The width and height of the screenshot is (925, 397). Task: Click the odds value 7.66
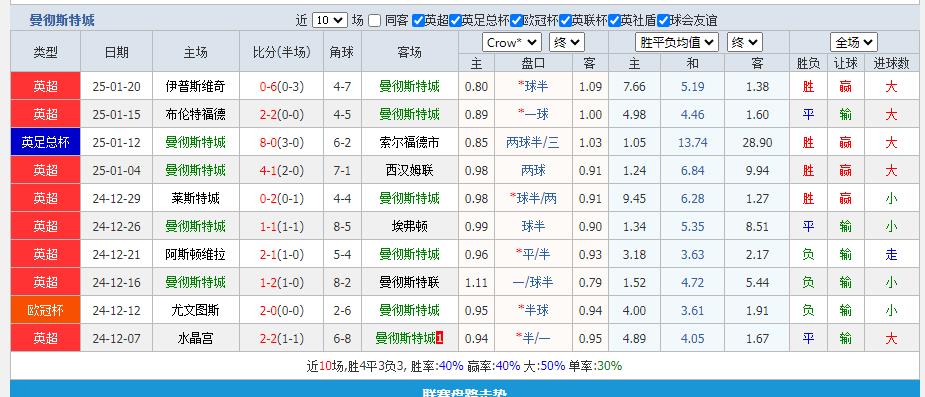point(635,87)
